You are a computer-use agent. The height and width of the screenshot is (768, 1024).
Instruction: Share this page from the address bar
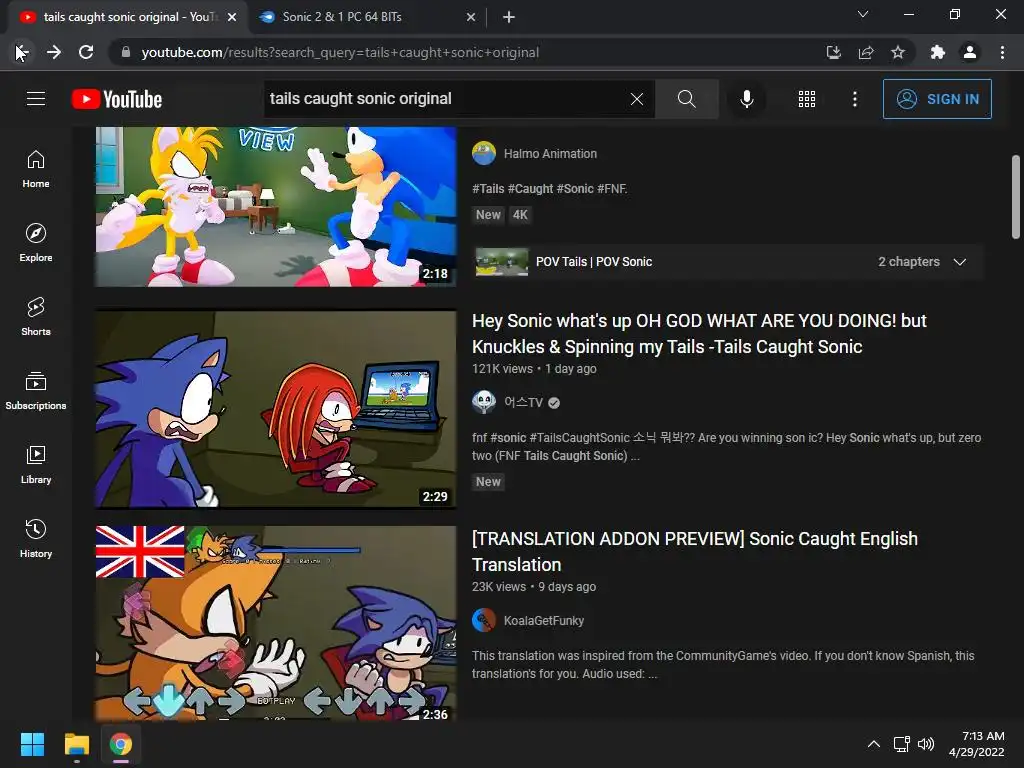click(x=866, y=52)
